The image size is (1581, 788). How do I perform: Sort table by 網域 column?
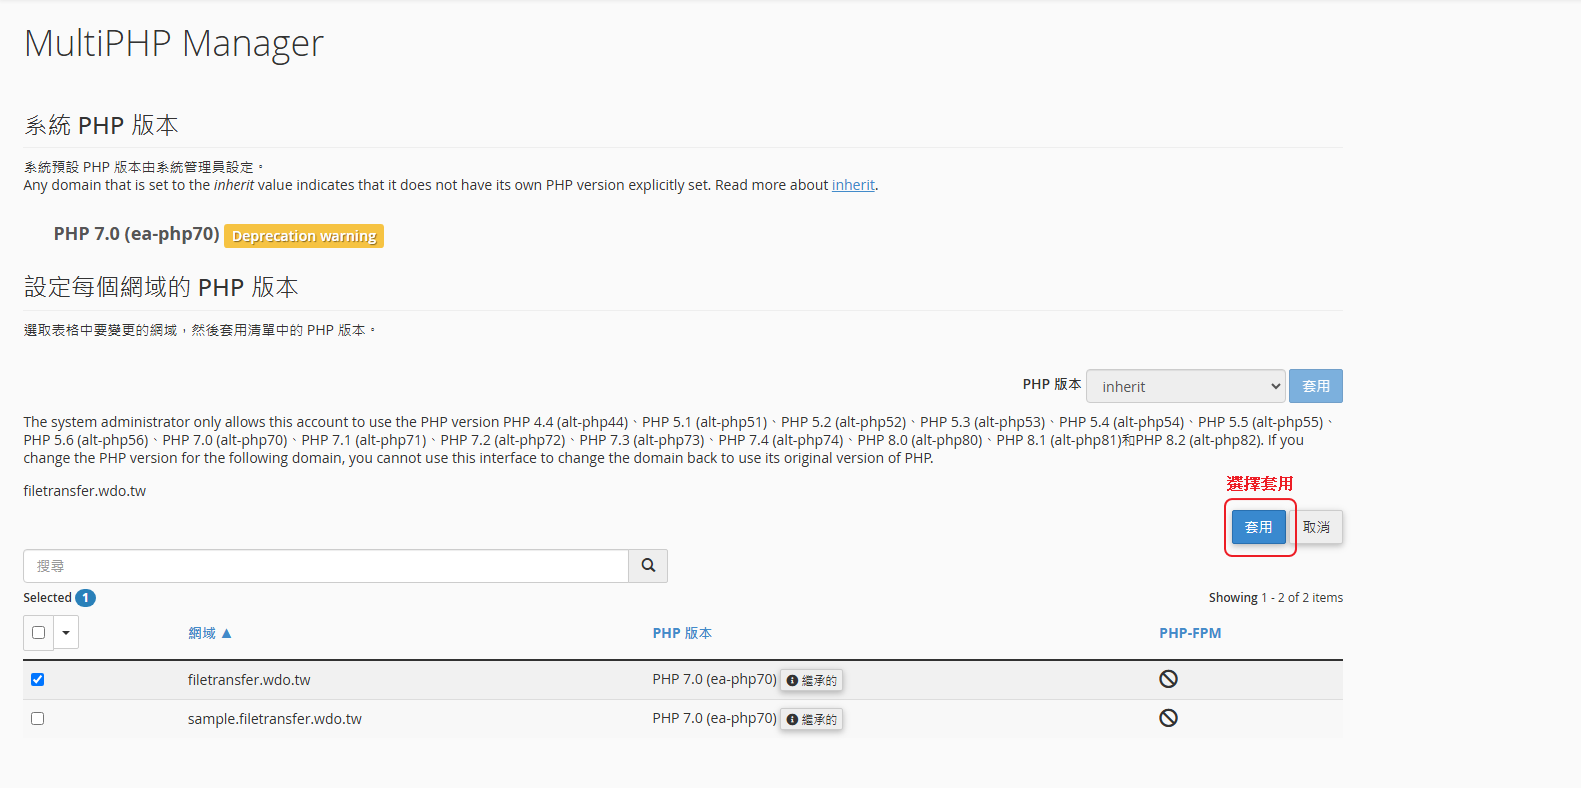click(202, 633)
